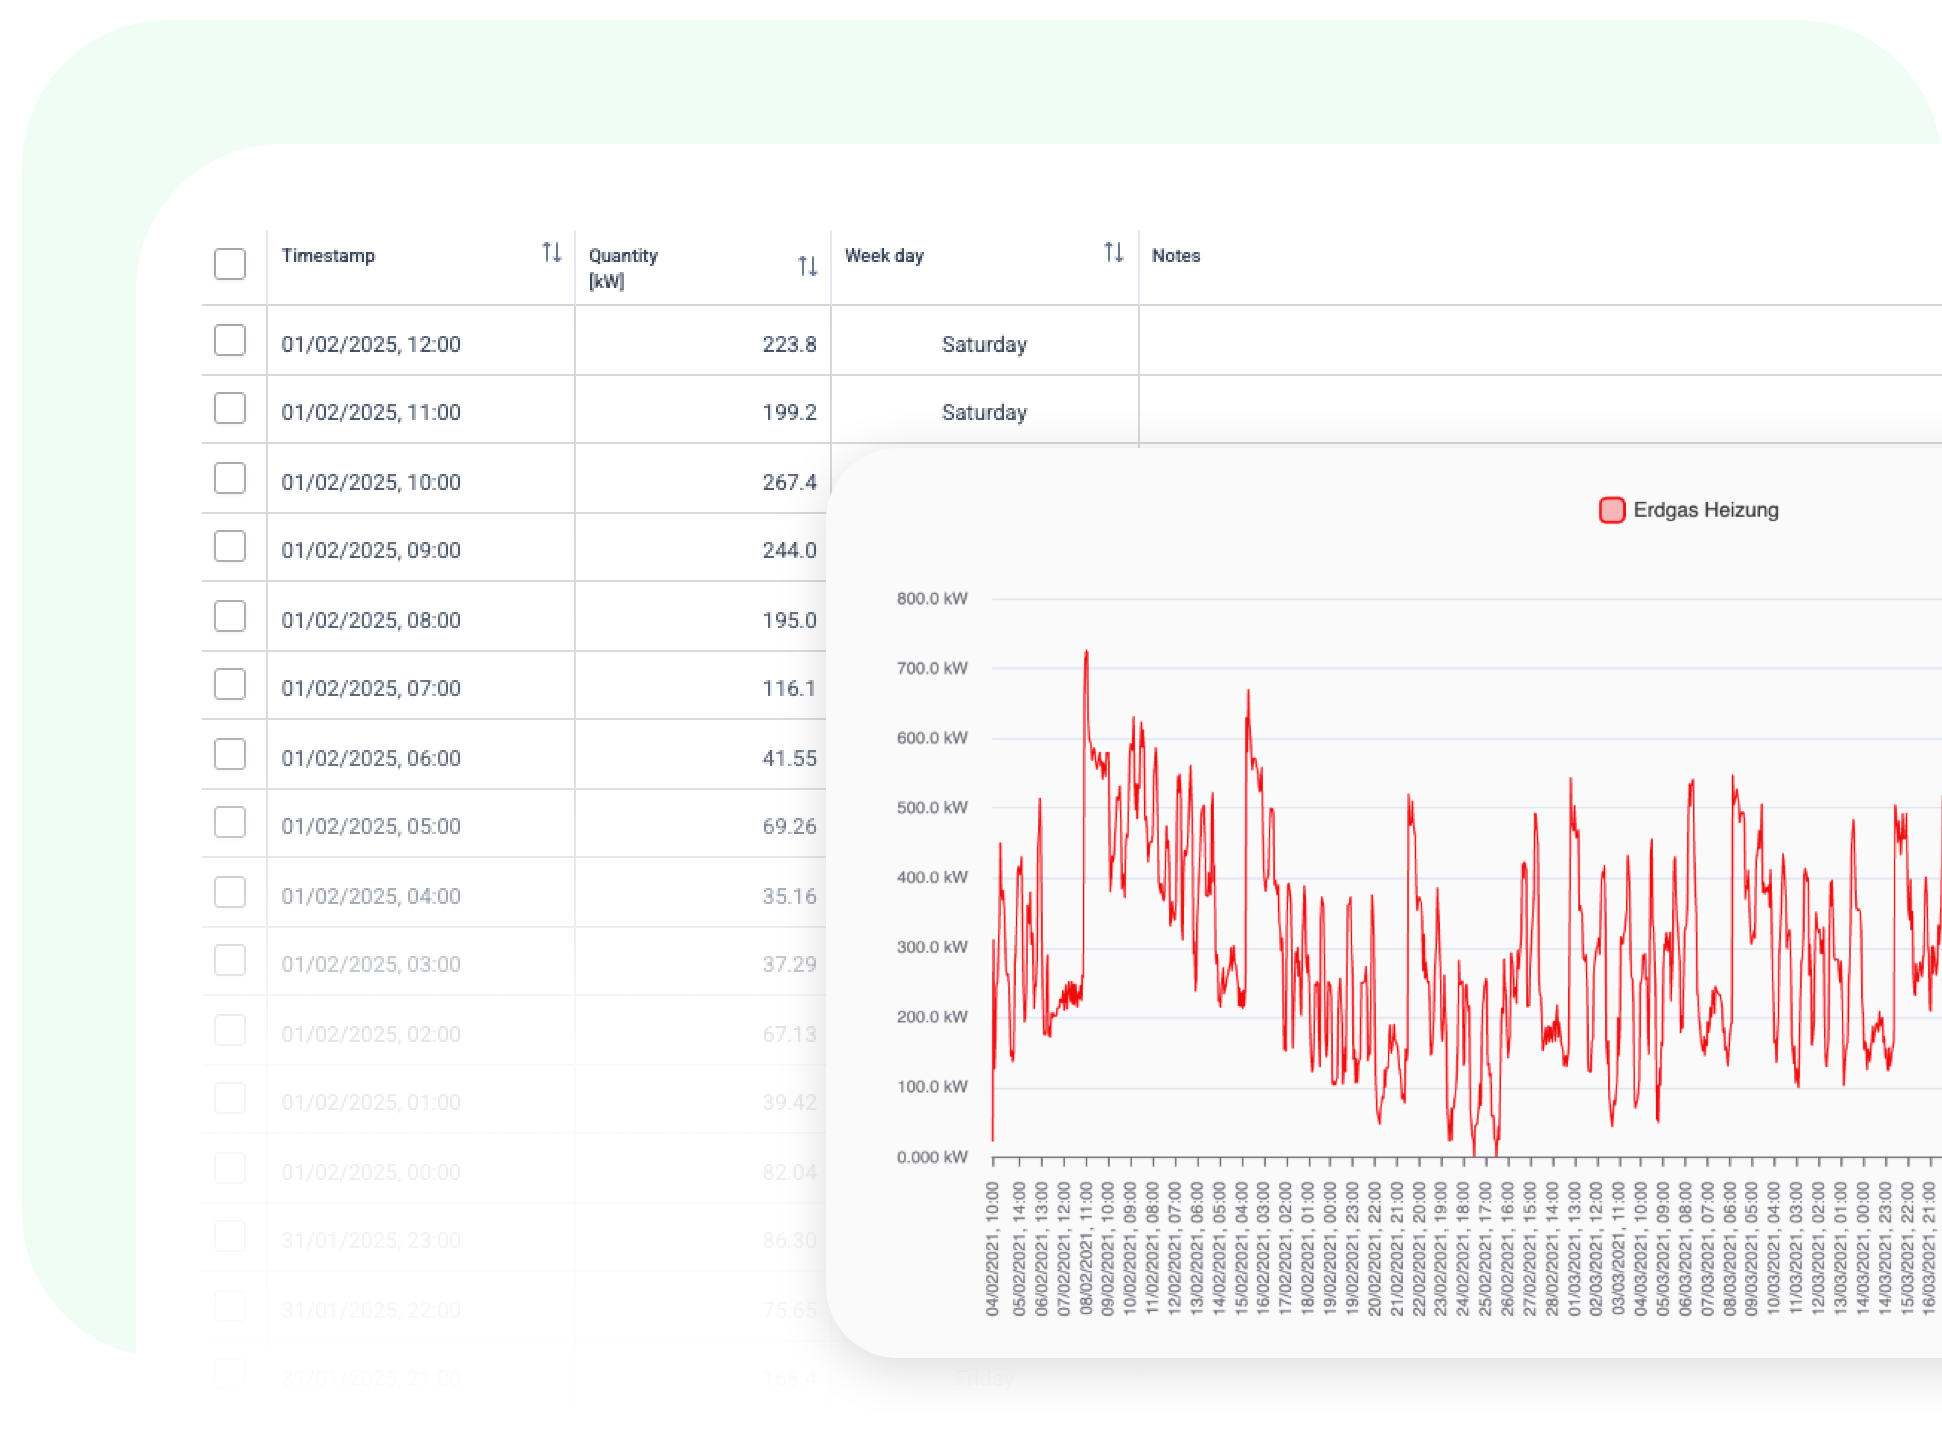
Task: Click the Timestamp column header label
Action: click(x=328, y=256)
